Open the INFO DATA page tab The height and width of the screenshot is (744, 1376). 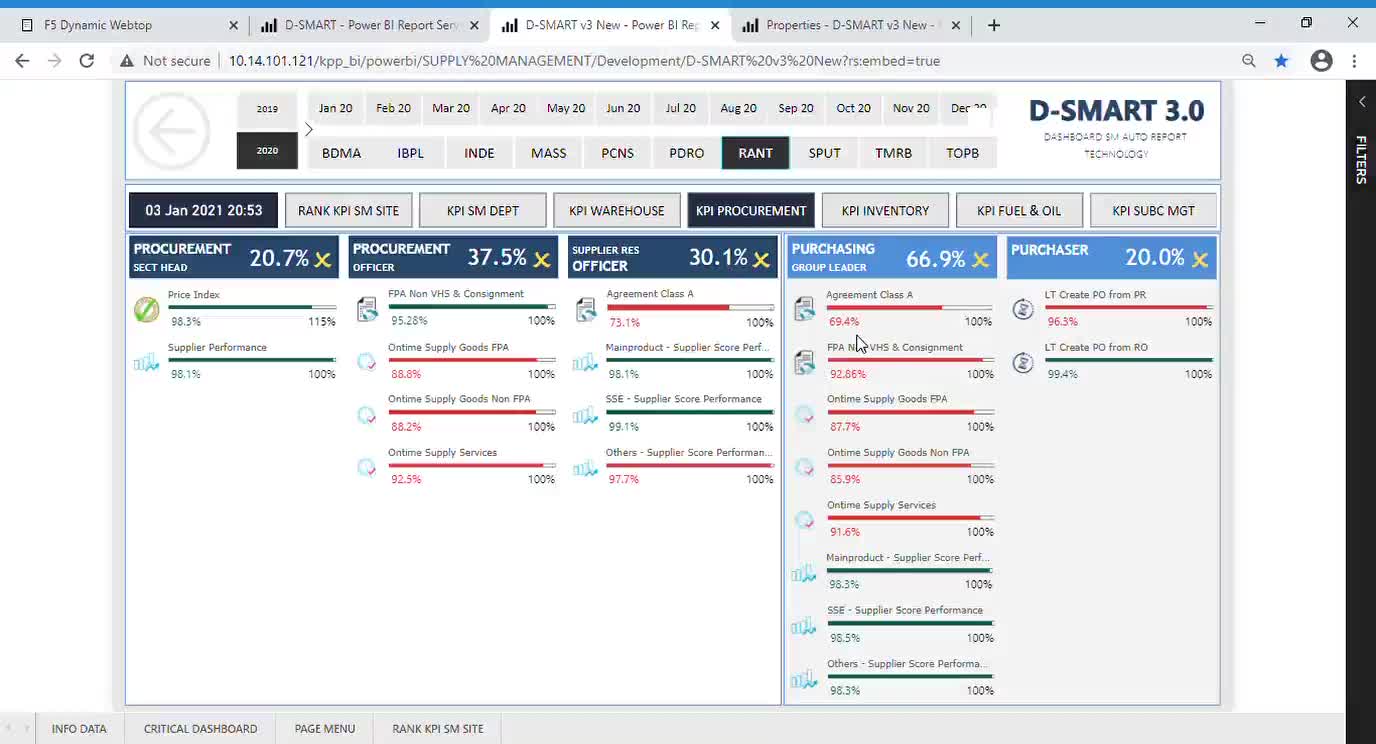(x=79, y=729)
